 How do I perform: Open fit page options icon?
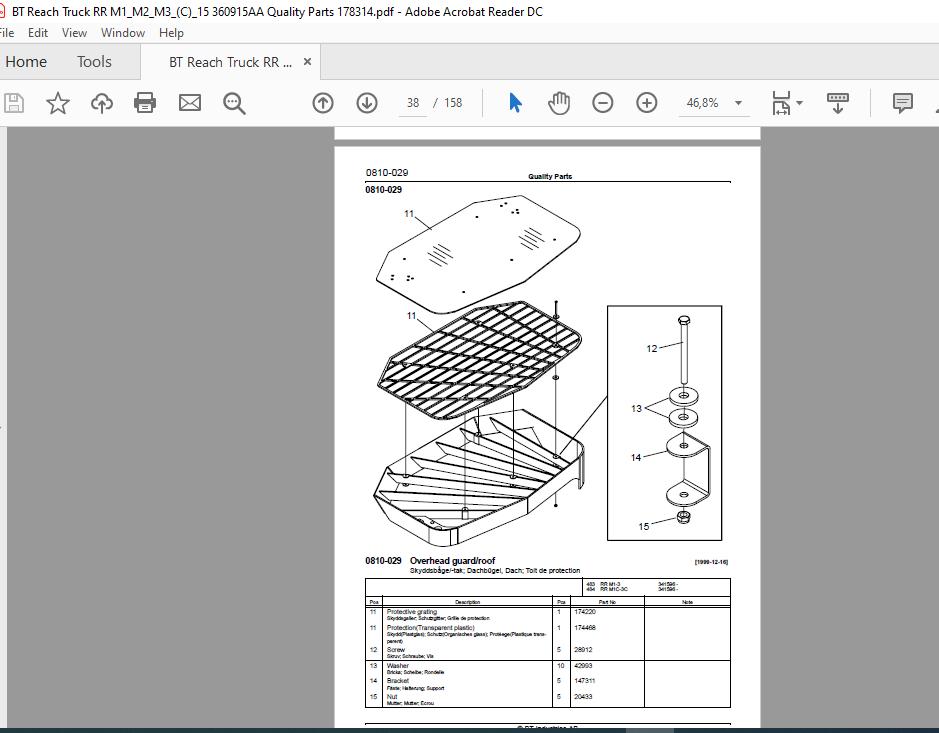pyautogui.click(x=782, y=103)
